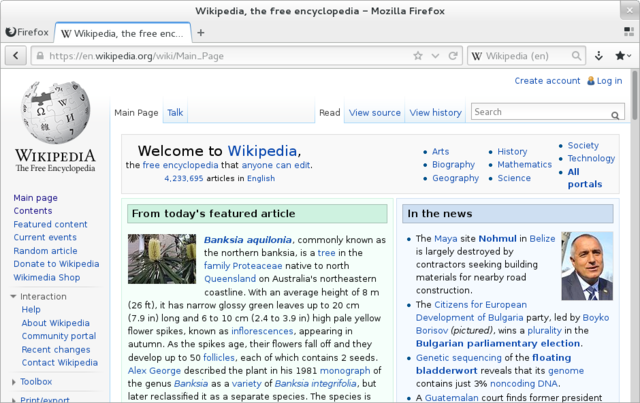Open the Downloads arrow icon
The image size is (640, 403).
599,56
